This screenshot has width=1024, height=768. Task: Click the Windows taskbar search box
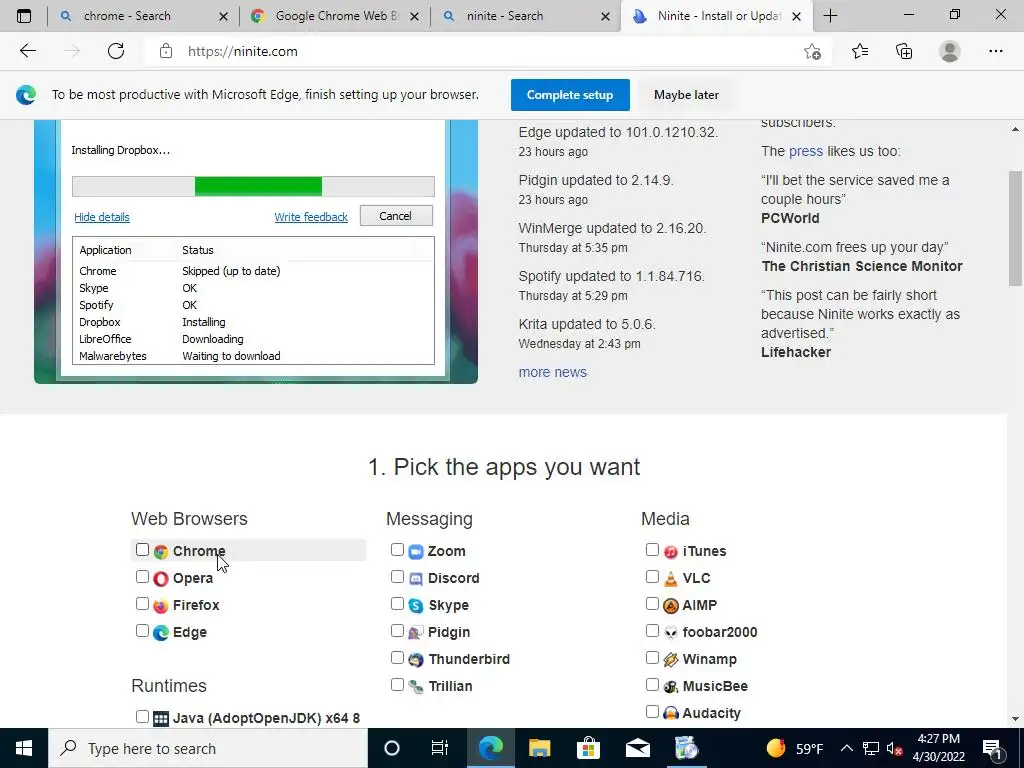(x=208, y=748)
